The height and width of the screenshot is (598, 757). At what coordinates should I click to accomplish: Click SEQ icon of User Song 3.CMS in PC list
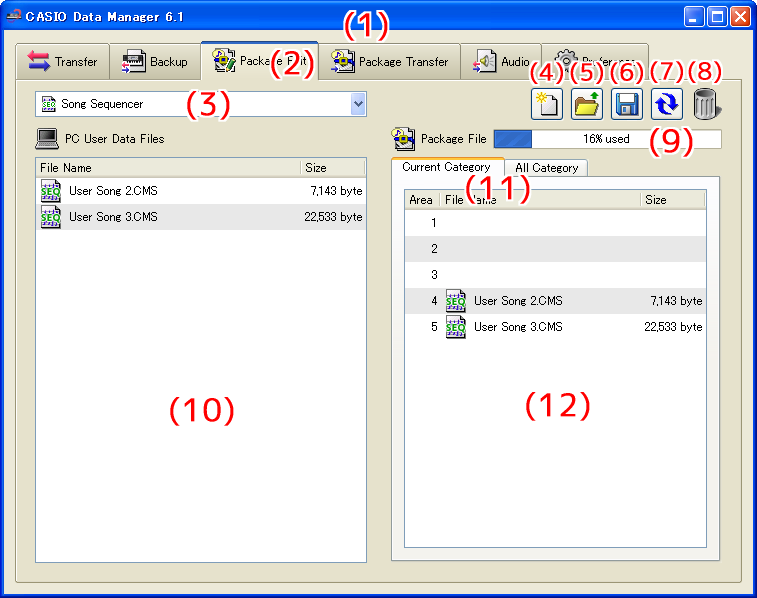pyautogui.click(x=51, y=217)
